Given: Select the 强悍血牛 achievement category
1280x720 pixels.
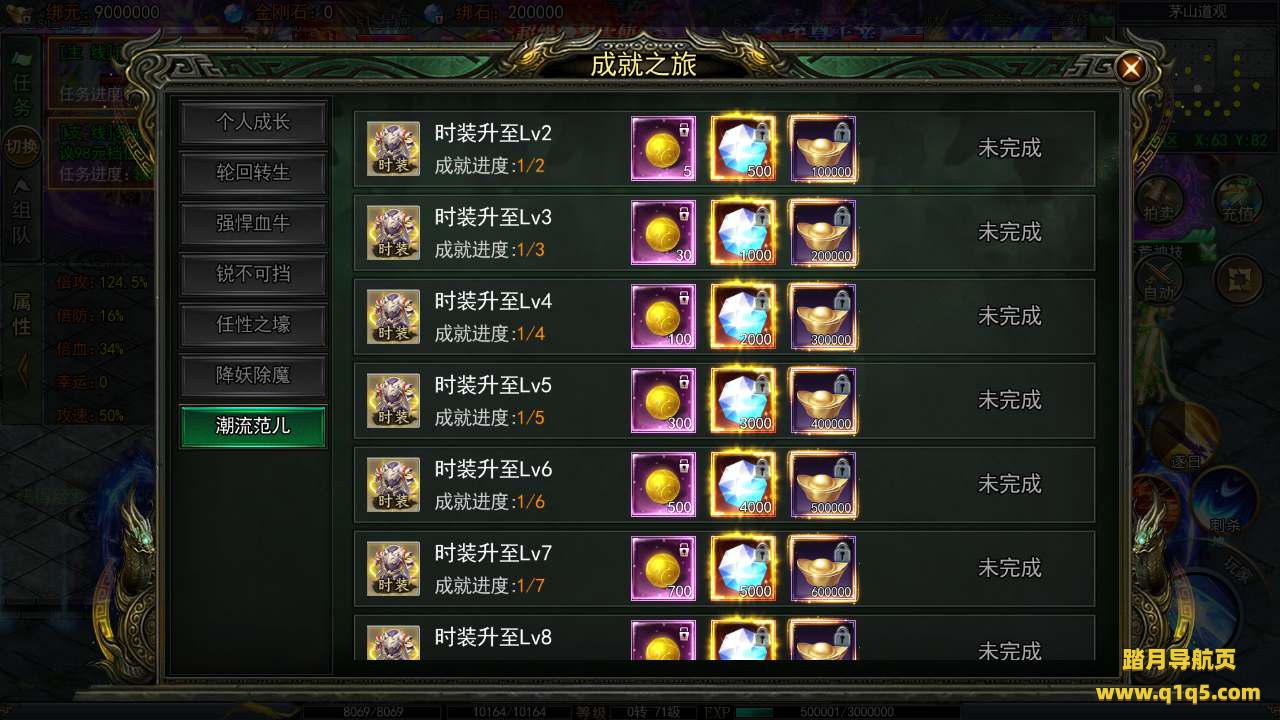Looking at the screenshot, I should [253, 223].
